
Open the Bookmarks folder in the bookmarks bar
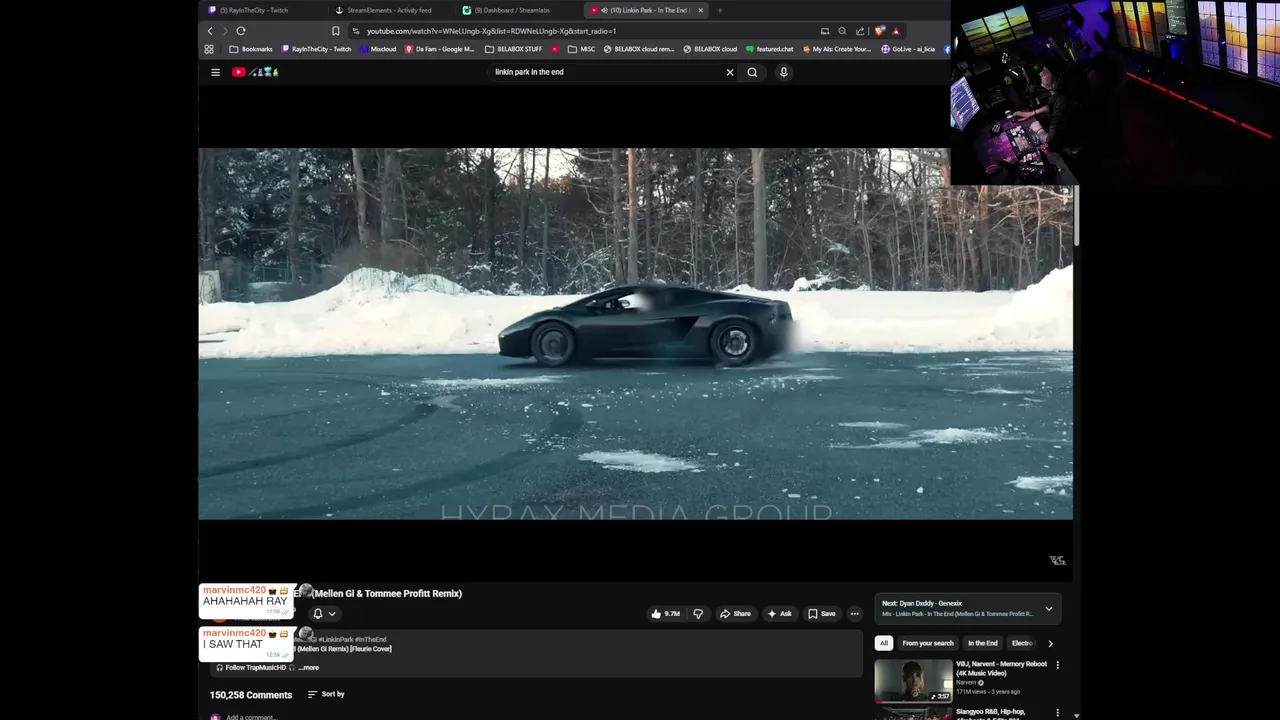tap(251, 49)
